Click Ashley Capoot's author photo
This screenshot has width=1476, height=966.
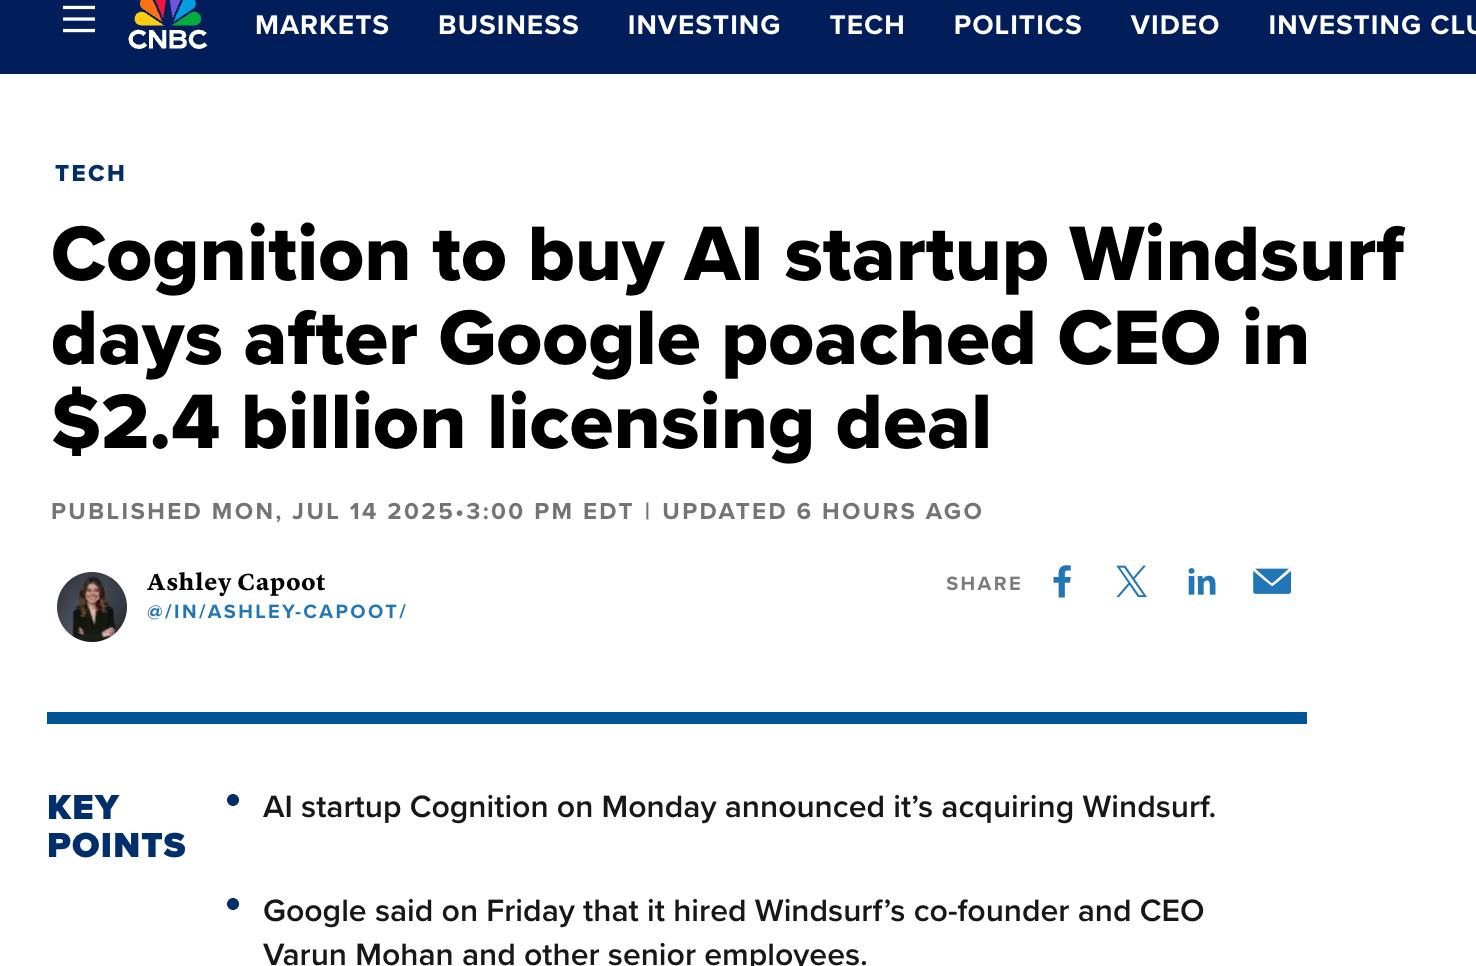92,607
